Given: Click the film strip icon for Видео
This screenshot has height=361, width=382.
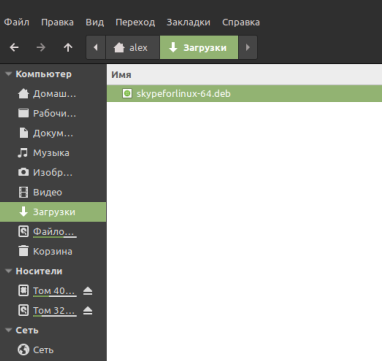Looking at the screenshot, I should (23, 192).
